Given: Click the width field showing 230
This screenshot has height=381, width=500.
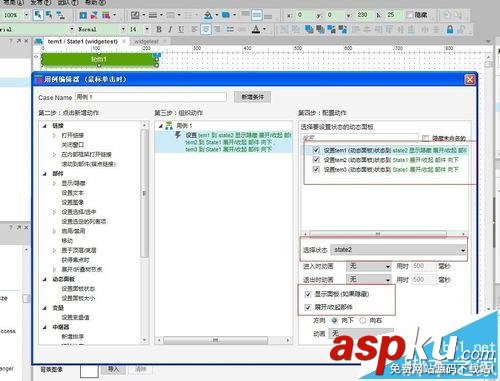Looking at the screenshot, I should coord(363,15).
